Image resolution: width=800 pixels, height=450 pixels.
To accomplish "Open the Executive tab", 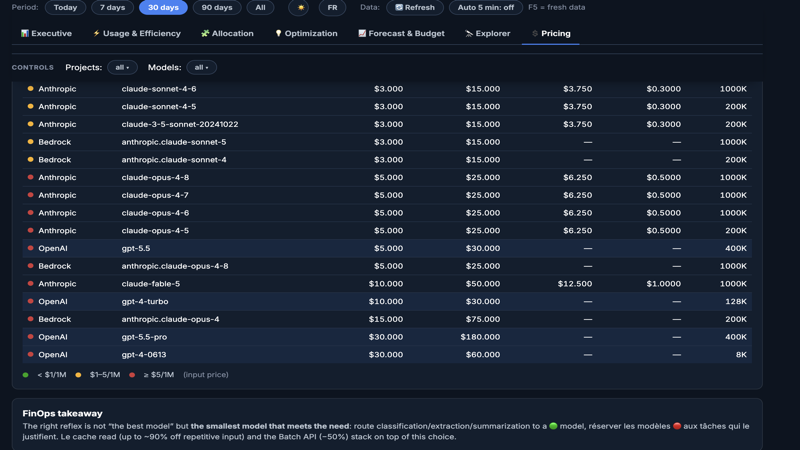I will pos(46,33).
